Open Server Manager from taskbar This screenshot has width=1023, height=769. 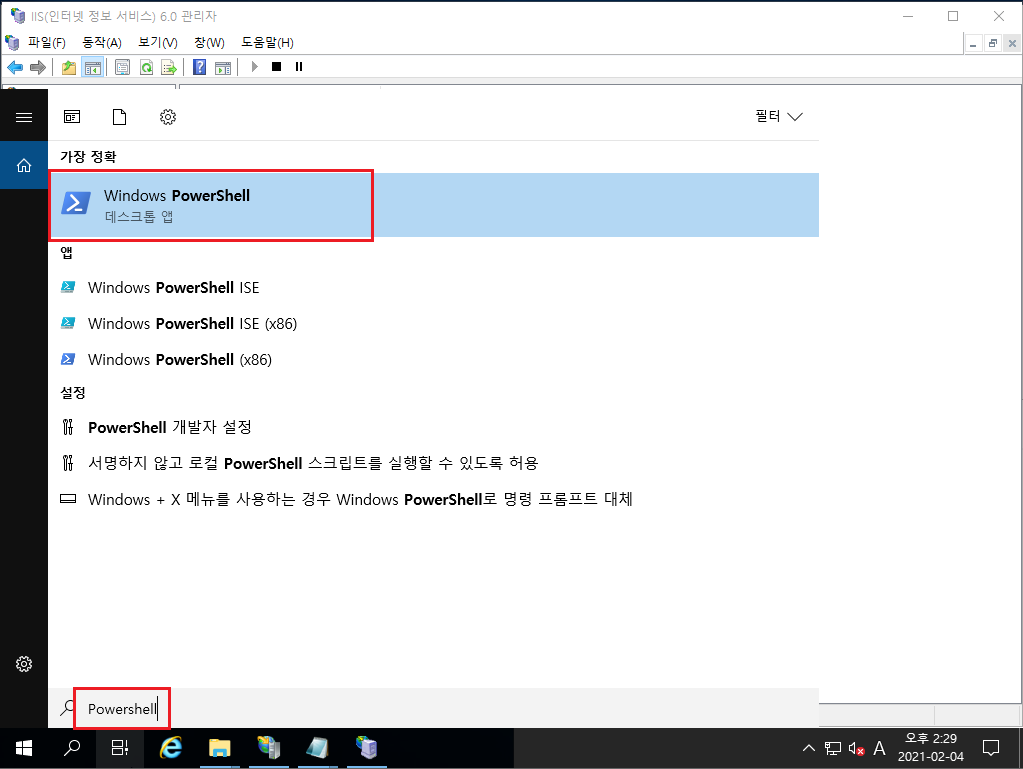click(268, 748)
